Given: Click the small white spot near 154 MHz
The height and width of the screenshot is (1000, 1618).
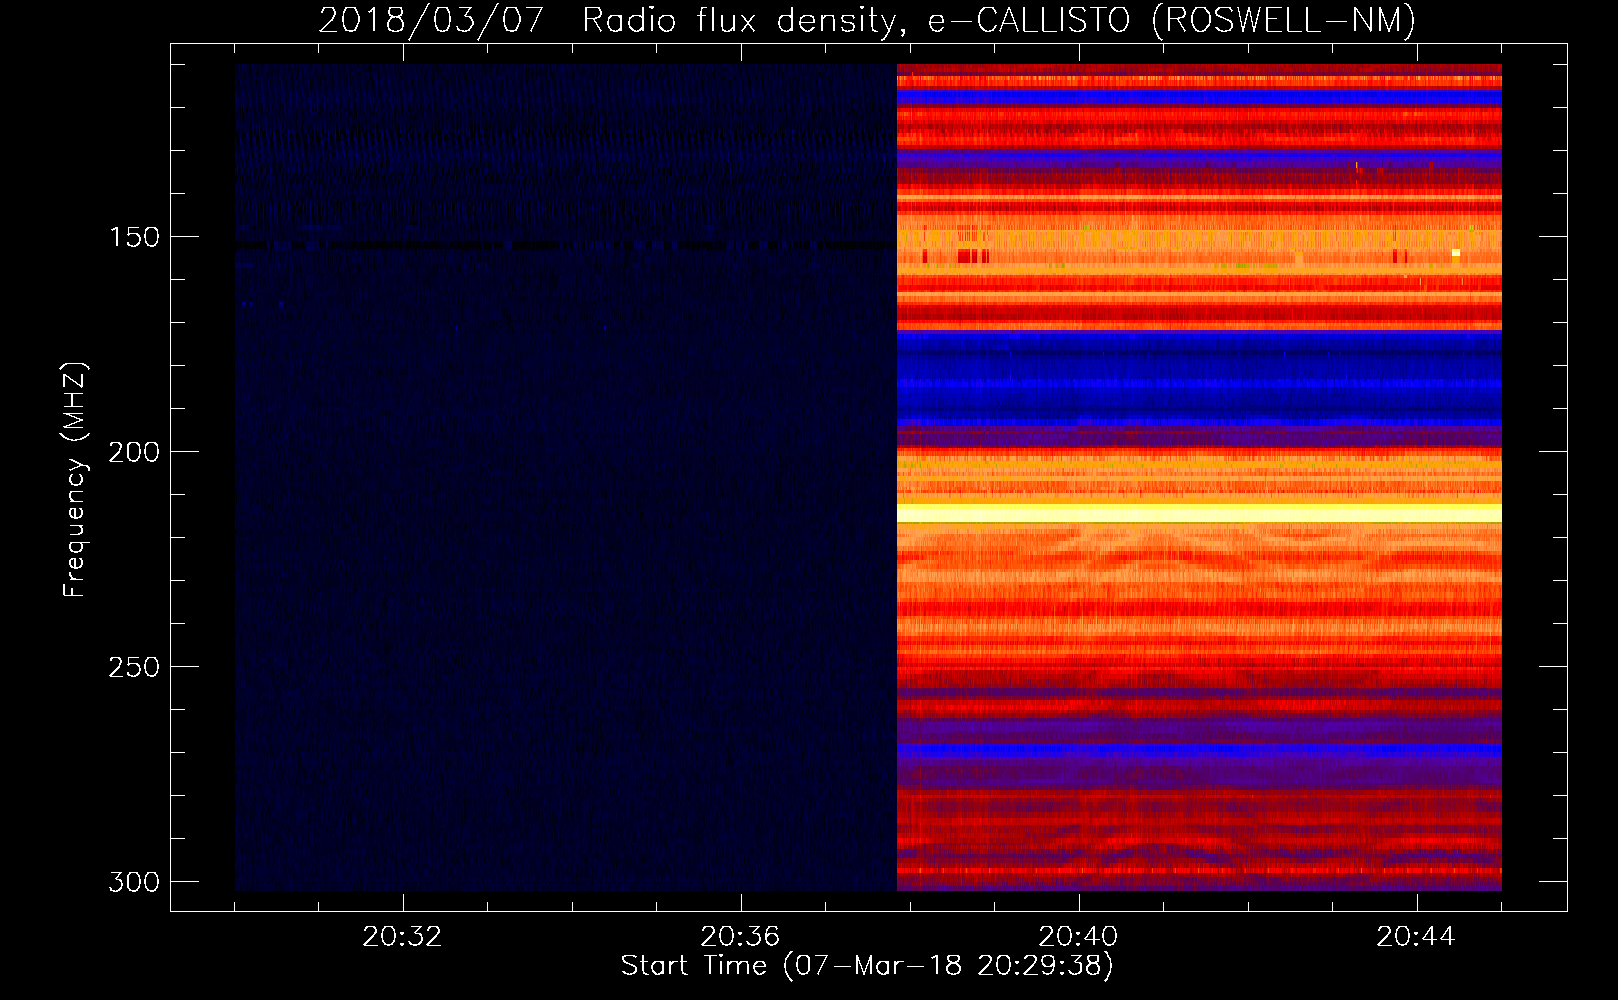Looking at the screenshot, I should [1456, 253].
